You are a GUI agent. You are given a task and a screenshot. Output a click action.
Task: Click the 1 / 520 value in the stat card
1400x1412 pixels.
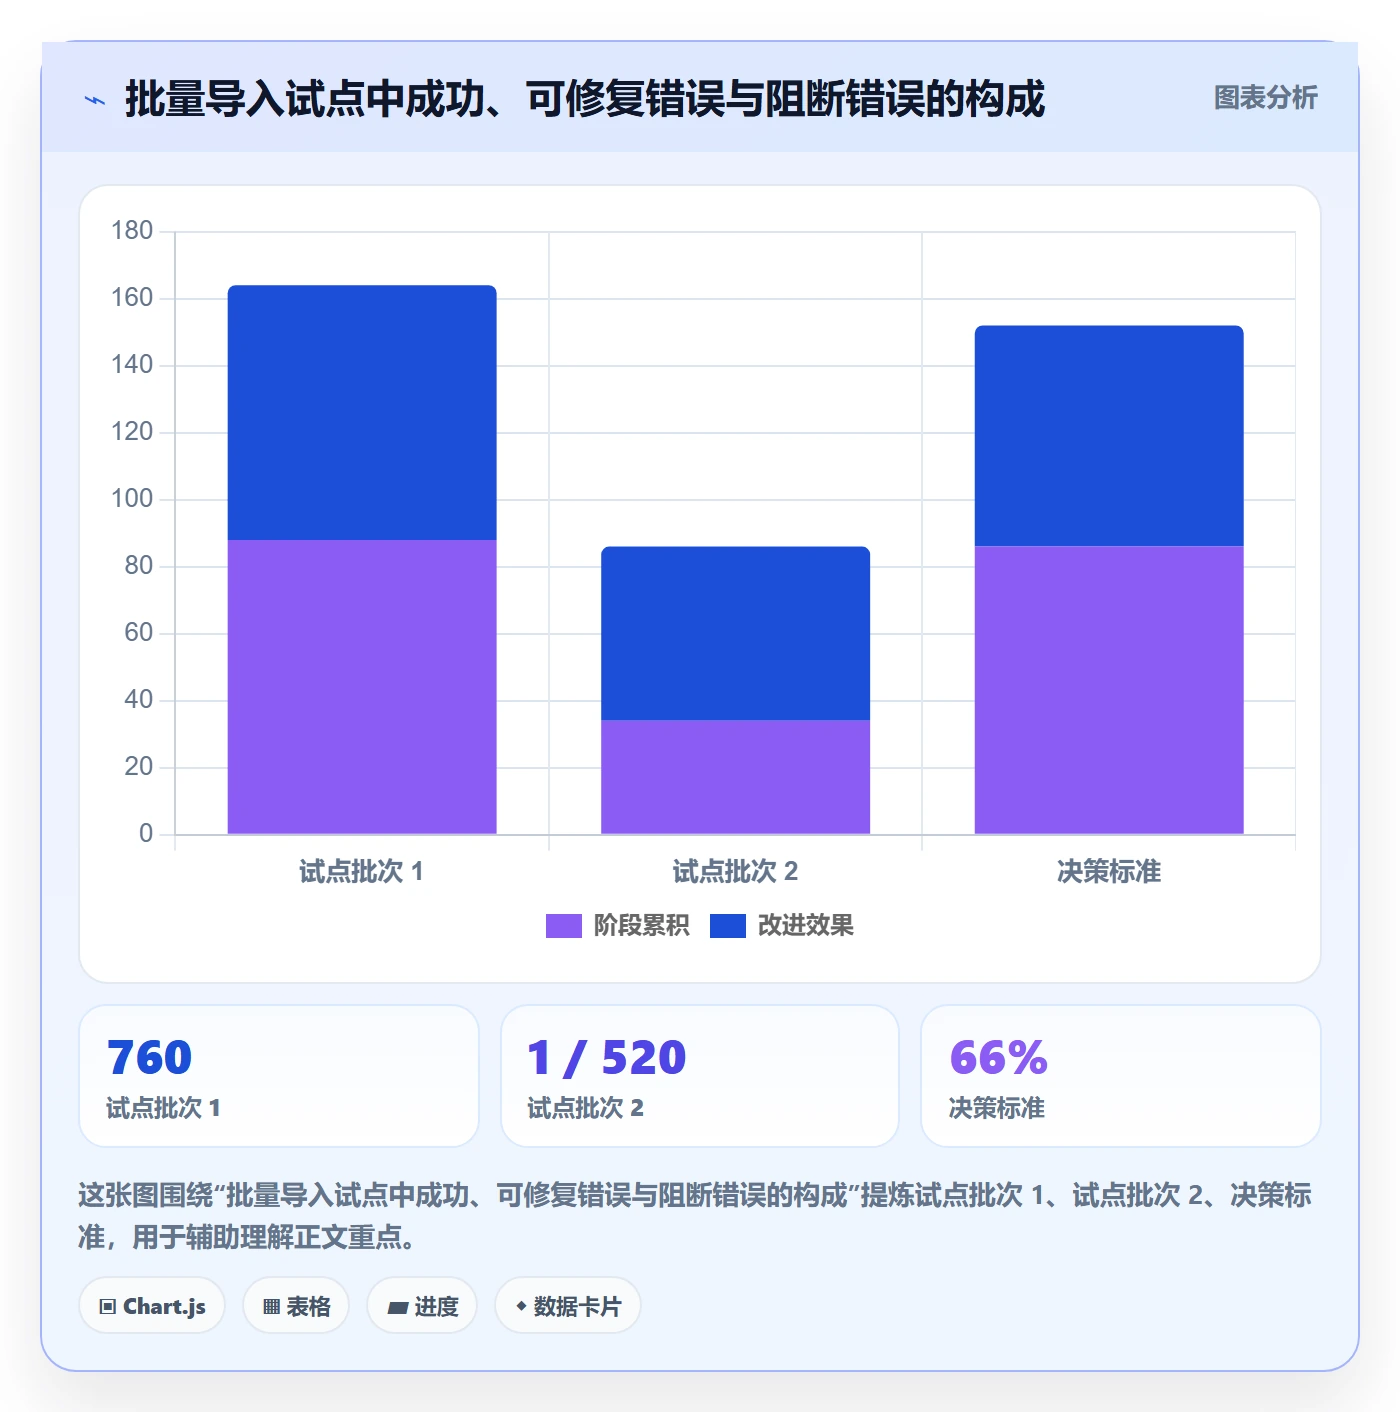tap(607, 1058)
